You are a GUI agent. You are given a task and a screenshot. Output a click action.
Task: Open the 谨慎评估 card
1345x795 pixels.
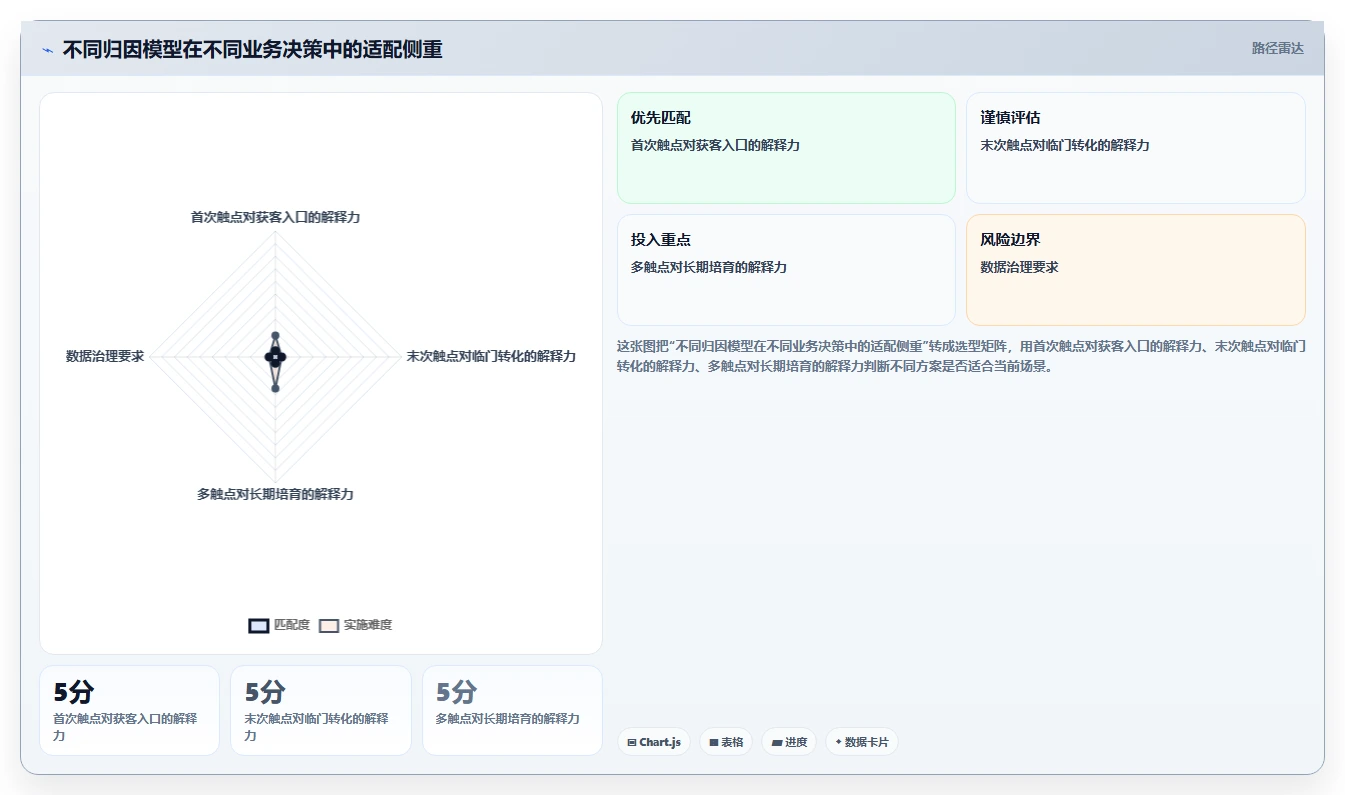point(1135,148)
